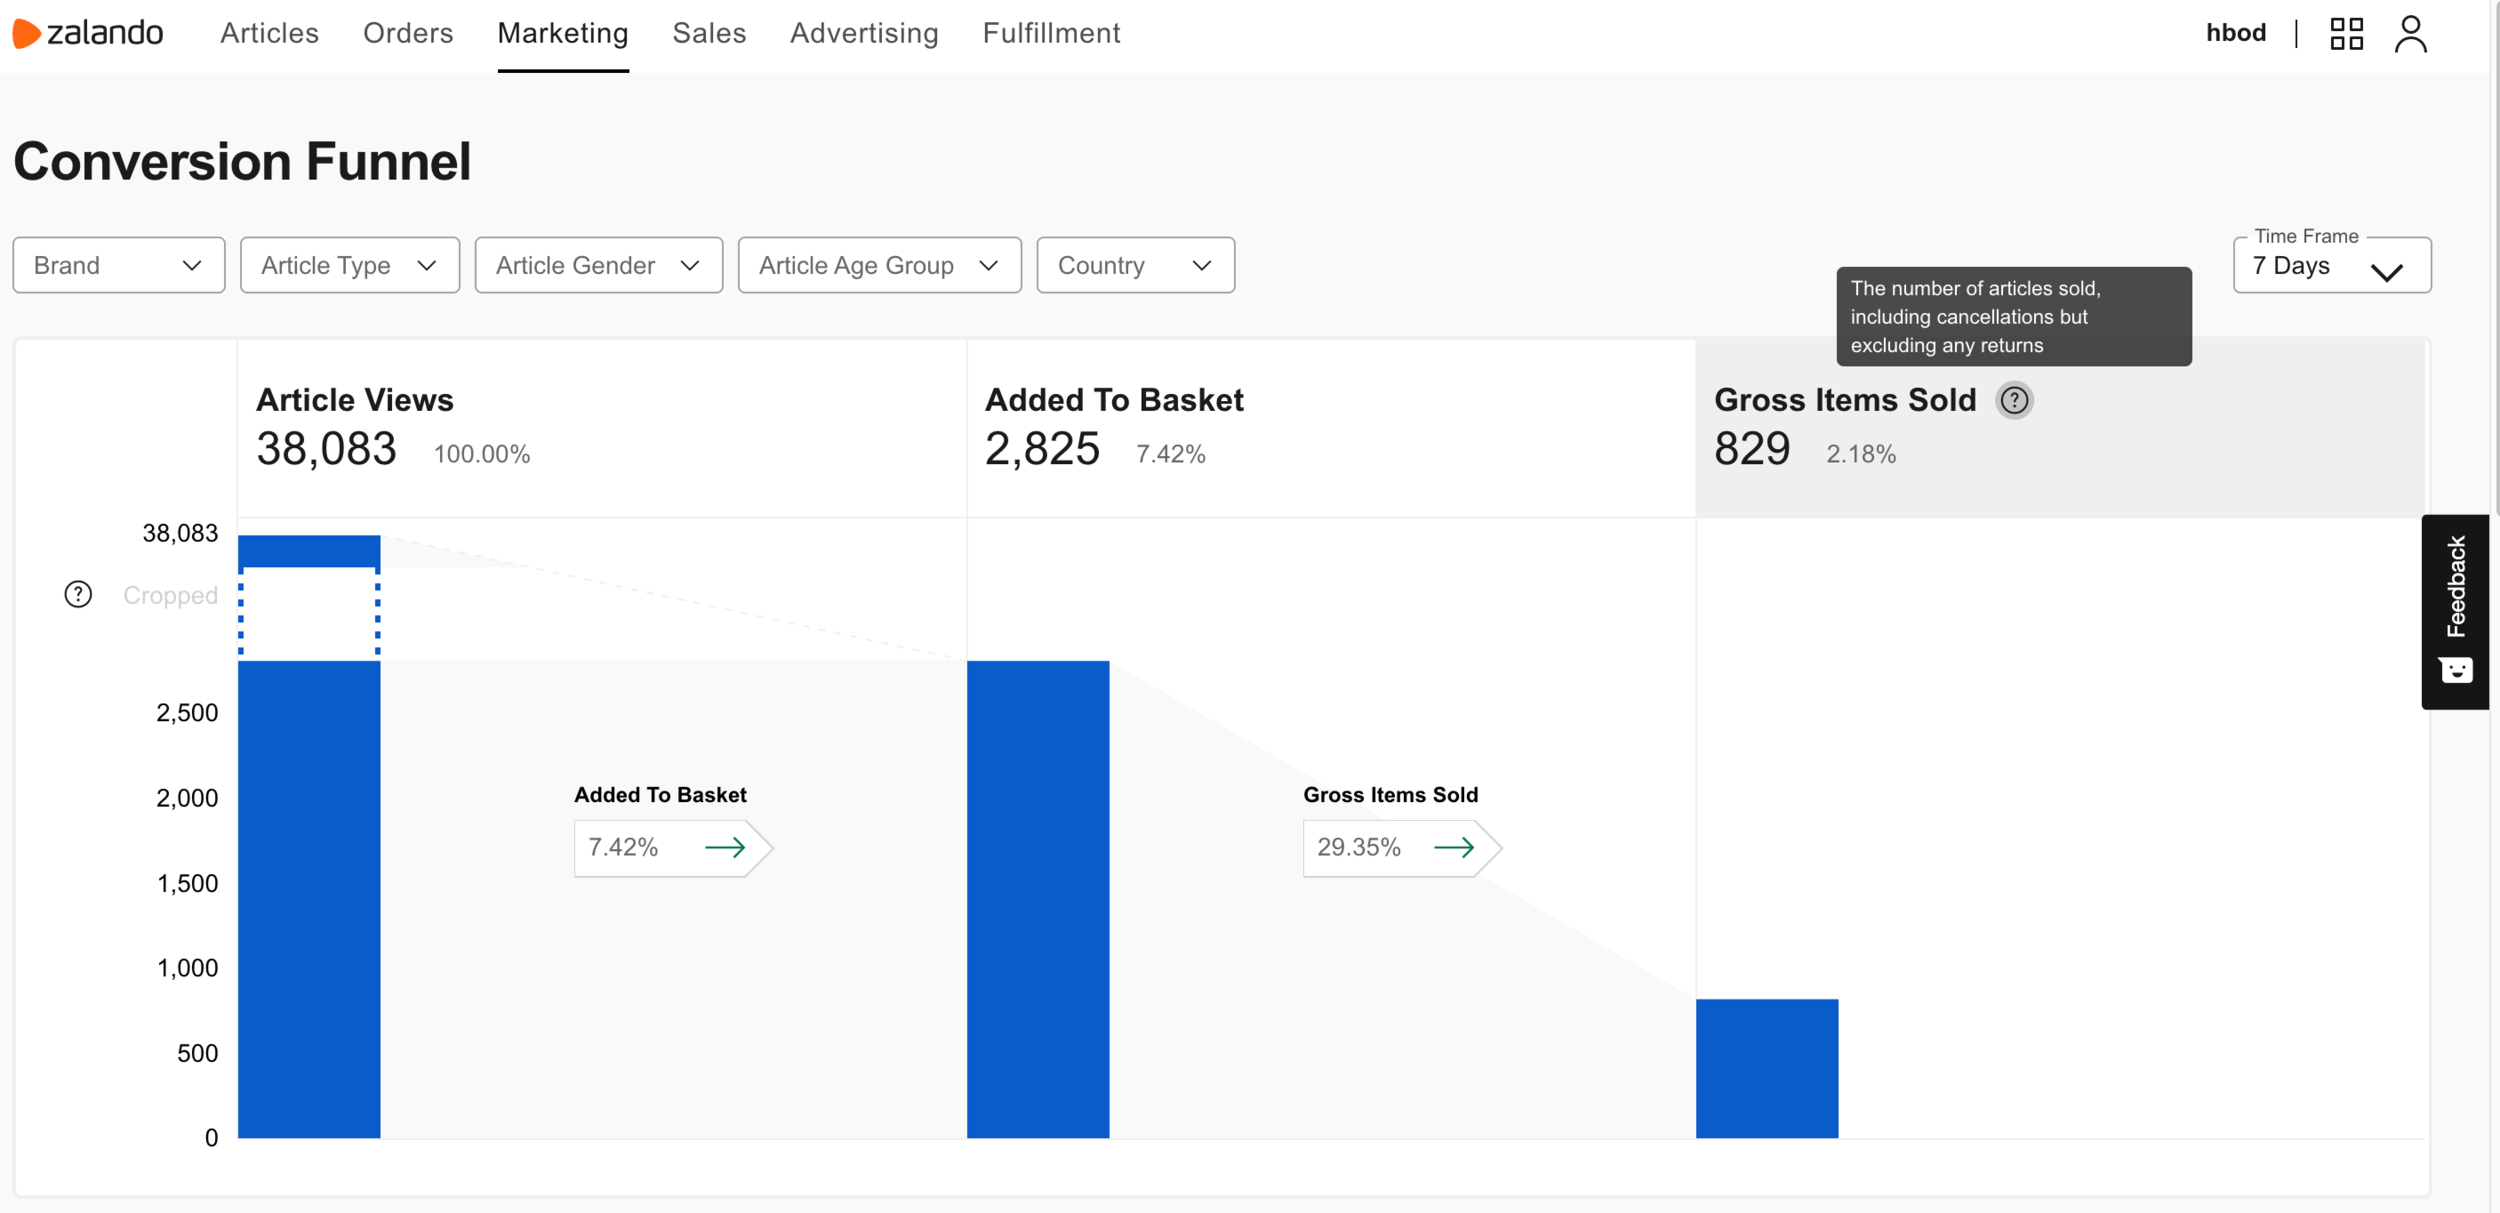Click the 2.18% percentage
The image size is (2500, 1213).
click(1861, 454)
